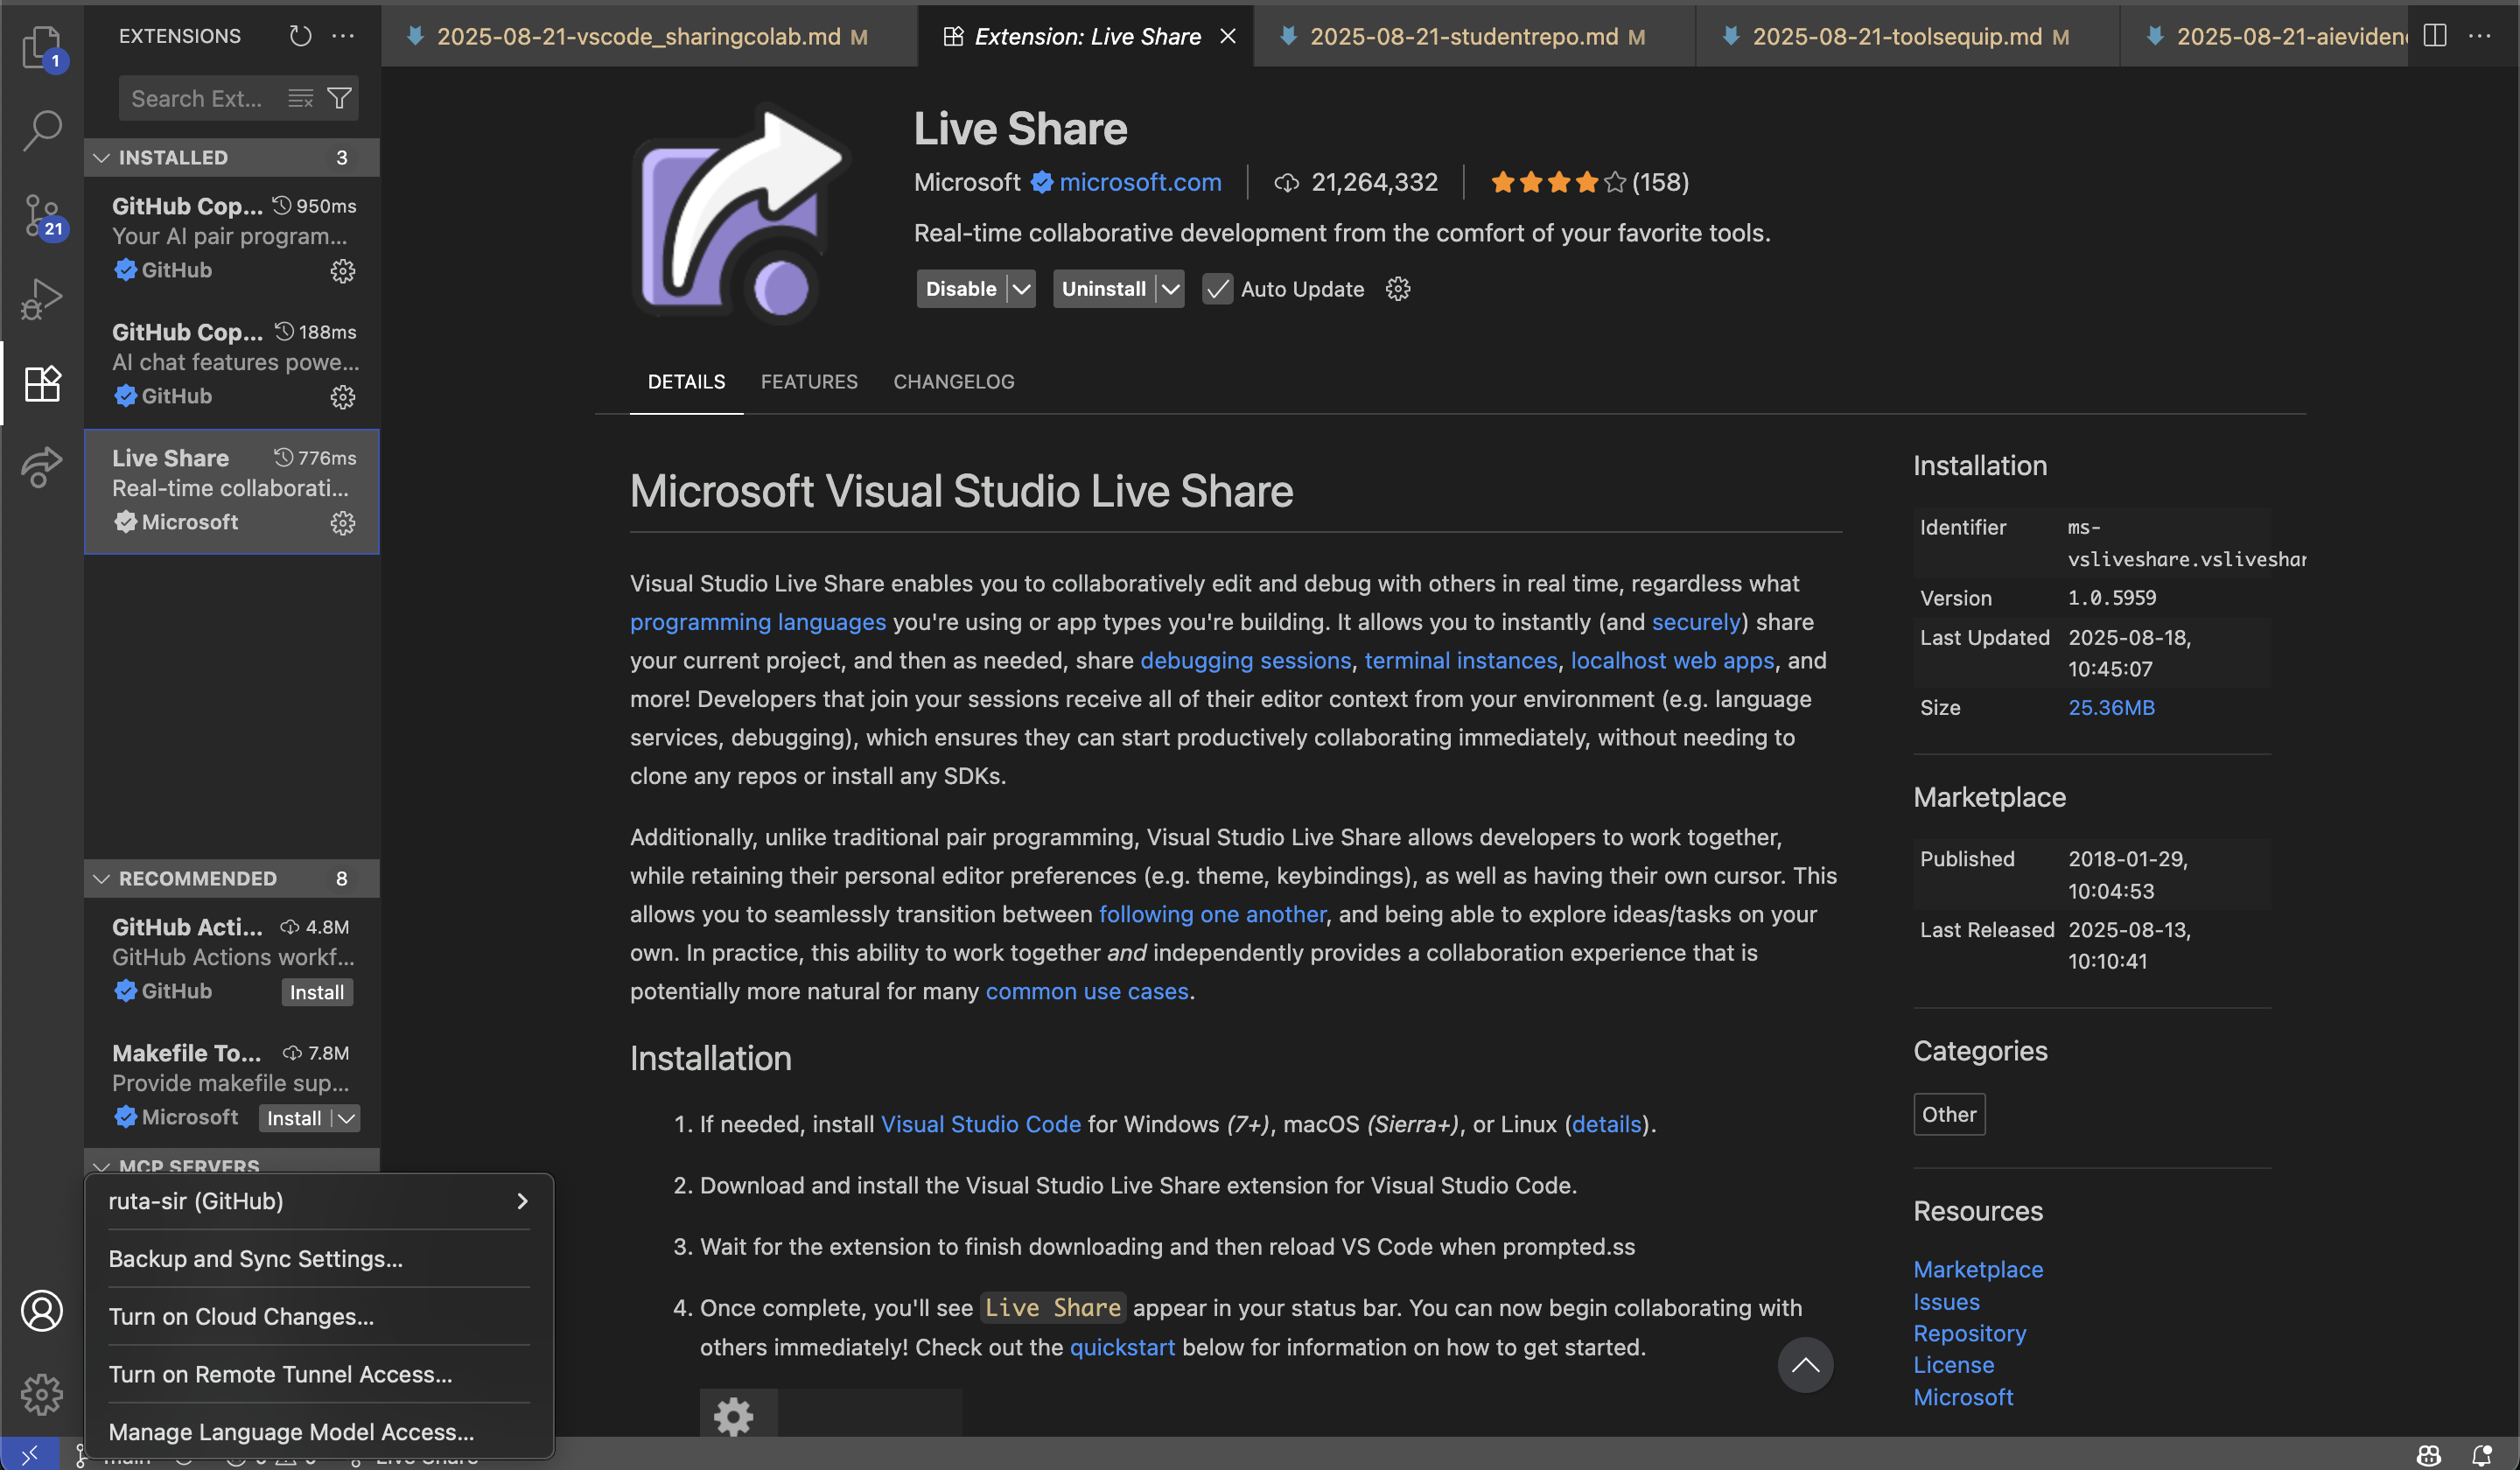Clear extensions search results icon
The image size is (2520, 1470).
coord(300,98)
